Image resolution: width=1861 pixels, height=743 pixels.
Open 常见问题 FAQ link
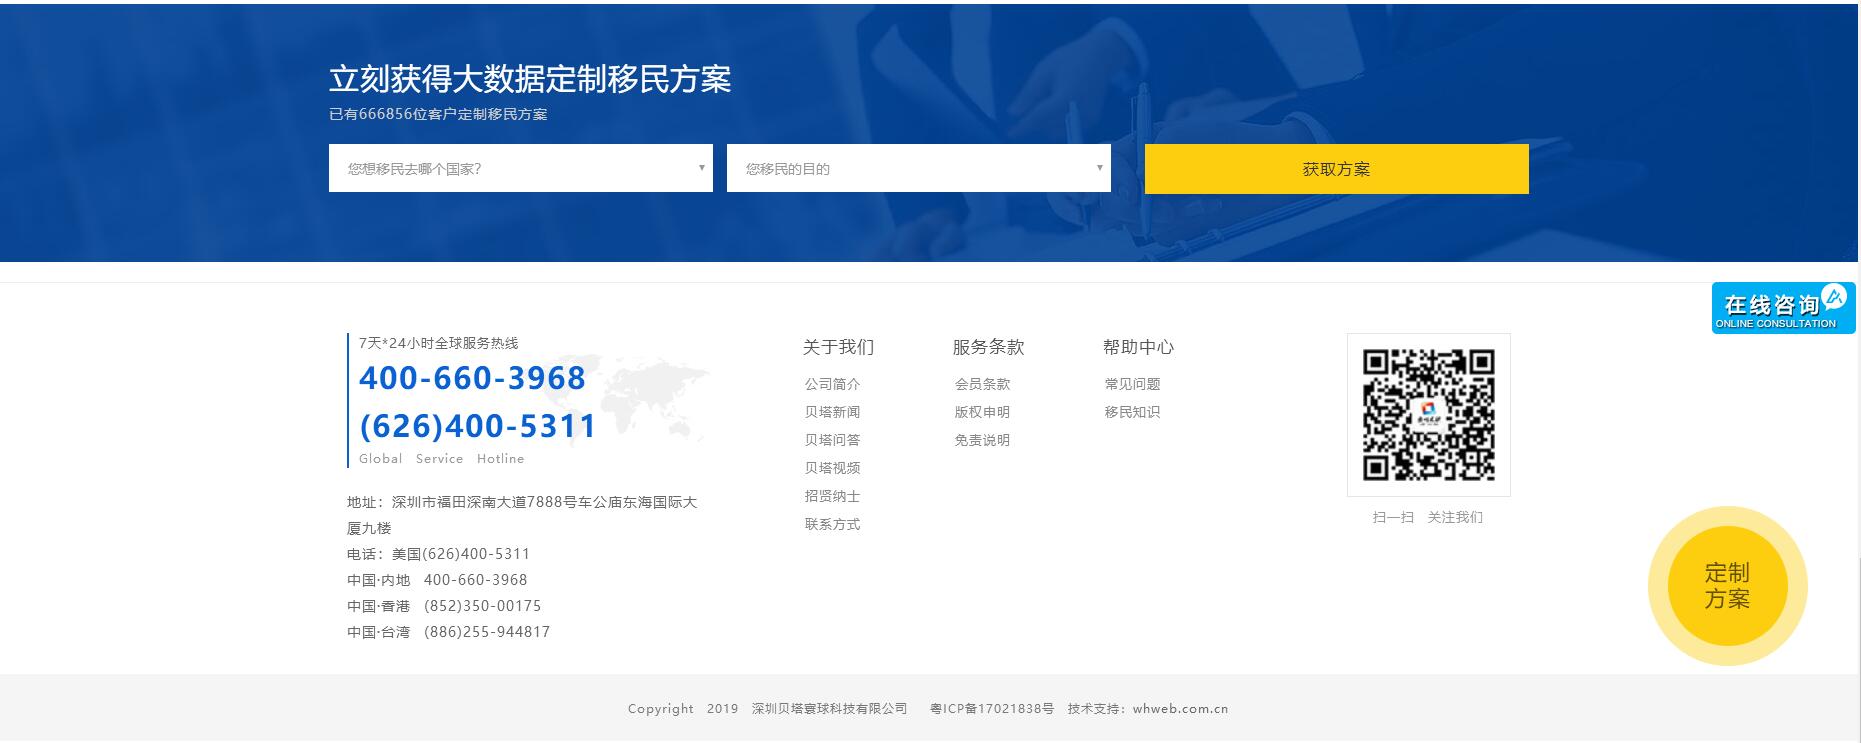pyautogui.click(x=1132, y=384)
